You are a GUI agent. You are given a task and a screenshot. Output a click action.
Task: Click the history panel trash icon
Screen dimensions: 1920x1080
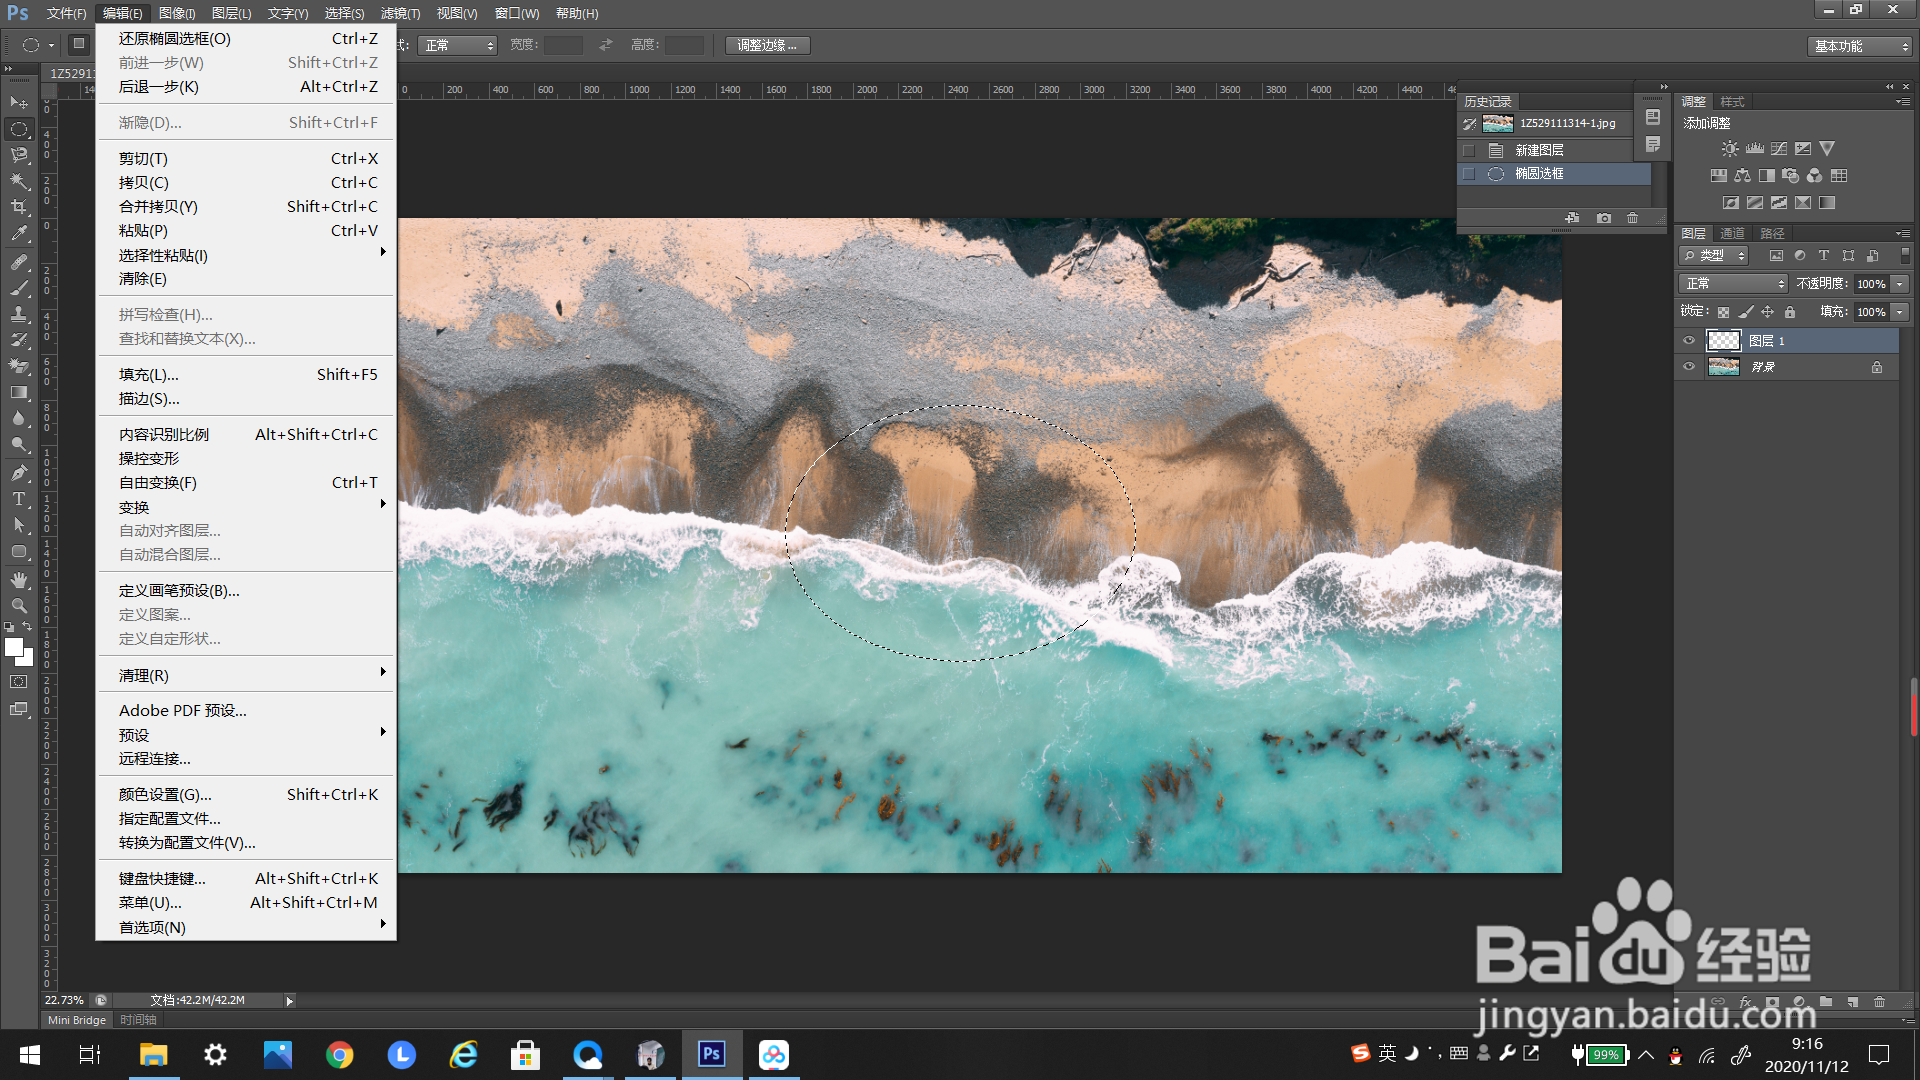click(1633, 218)
